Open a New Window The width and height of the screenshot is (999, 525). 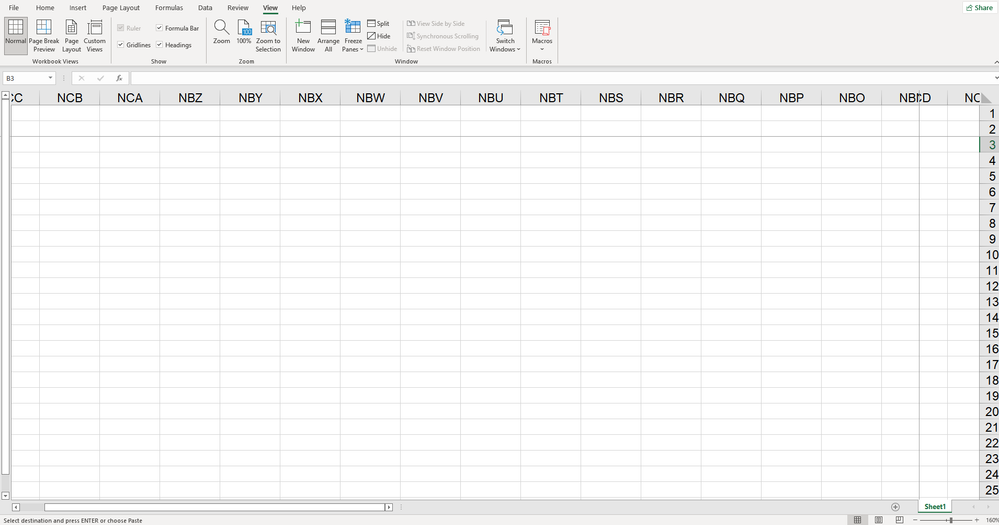pos(303,36)
